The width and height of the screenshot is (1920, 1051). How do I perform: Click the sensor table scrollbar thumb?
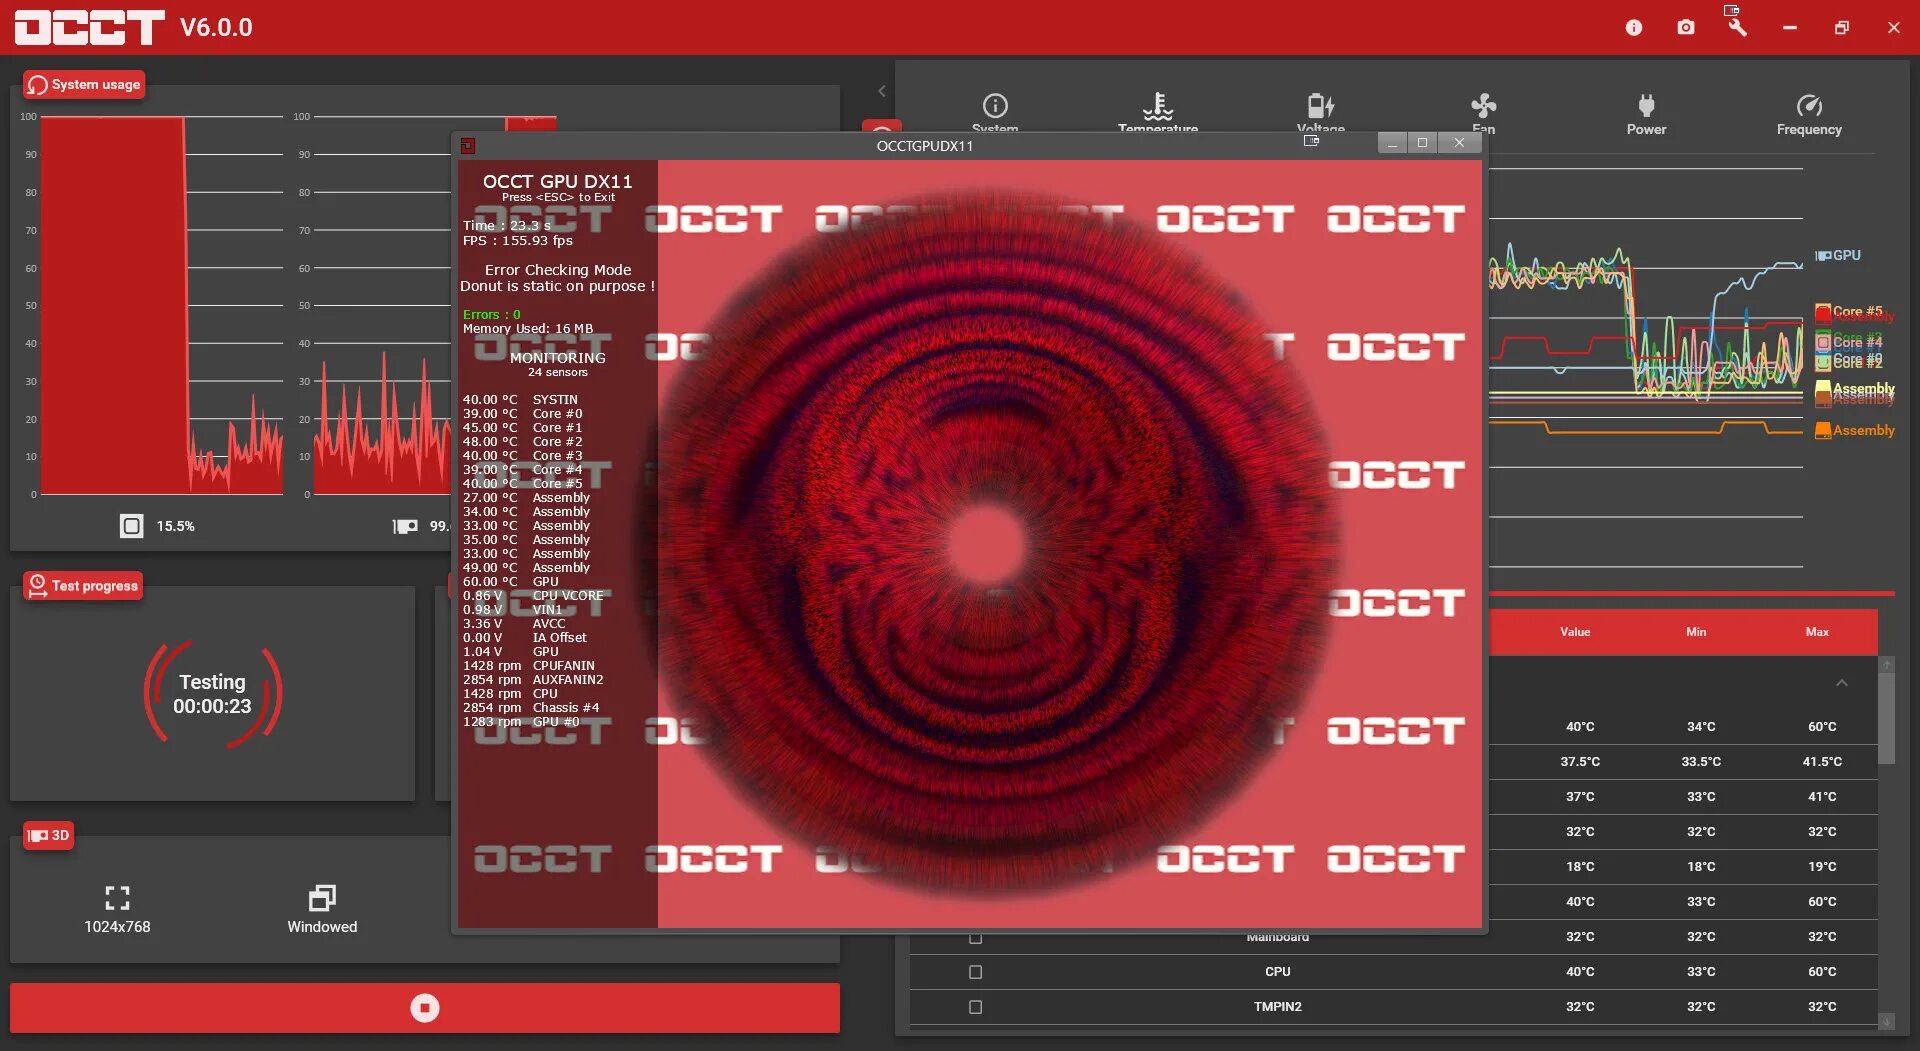[1886, 718]
